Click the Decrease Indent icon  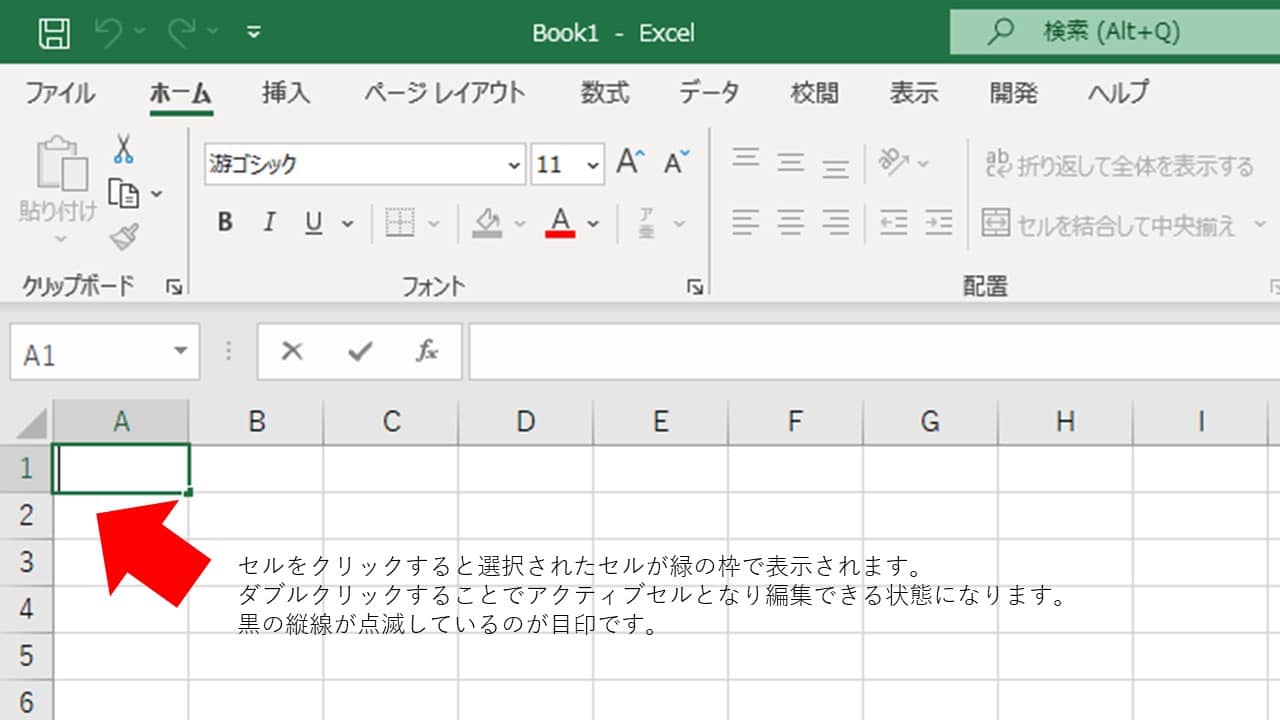coord(893,223)
